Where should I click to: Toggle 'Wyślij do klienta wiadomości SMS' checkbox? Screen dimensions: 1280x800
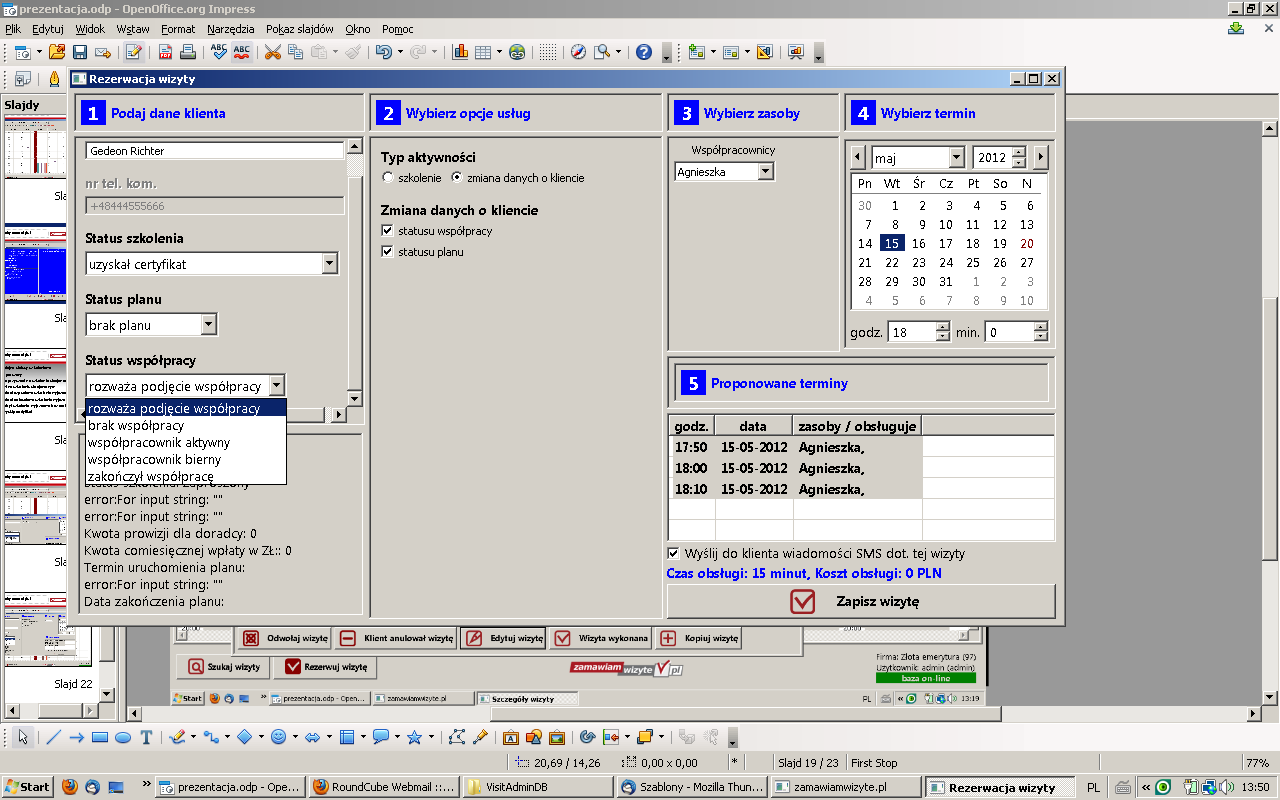point(673,553)
